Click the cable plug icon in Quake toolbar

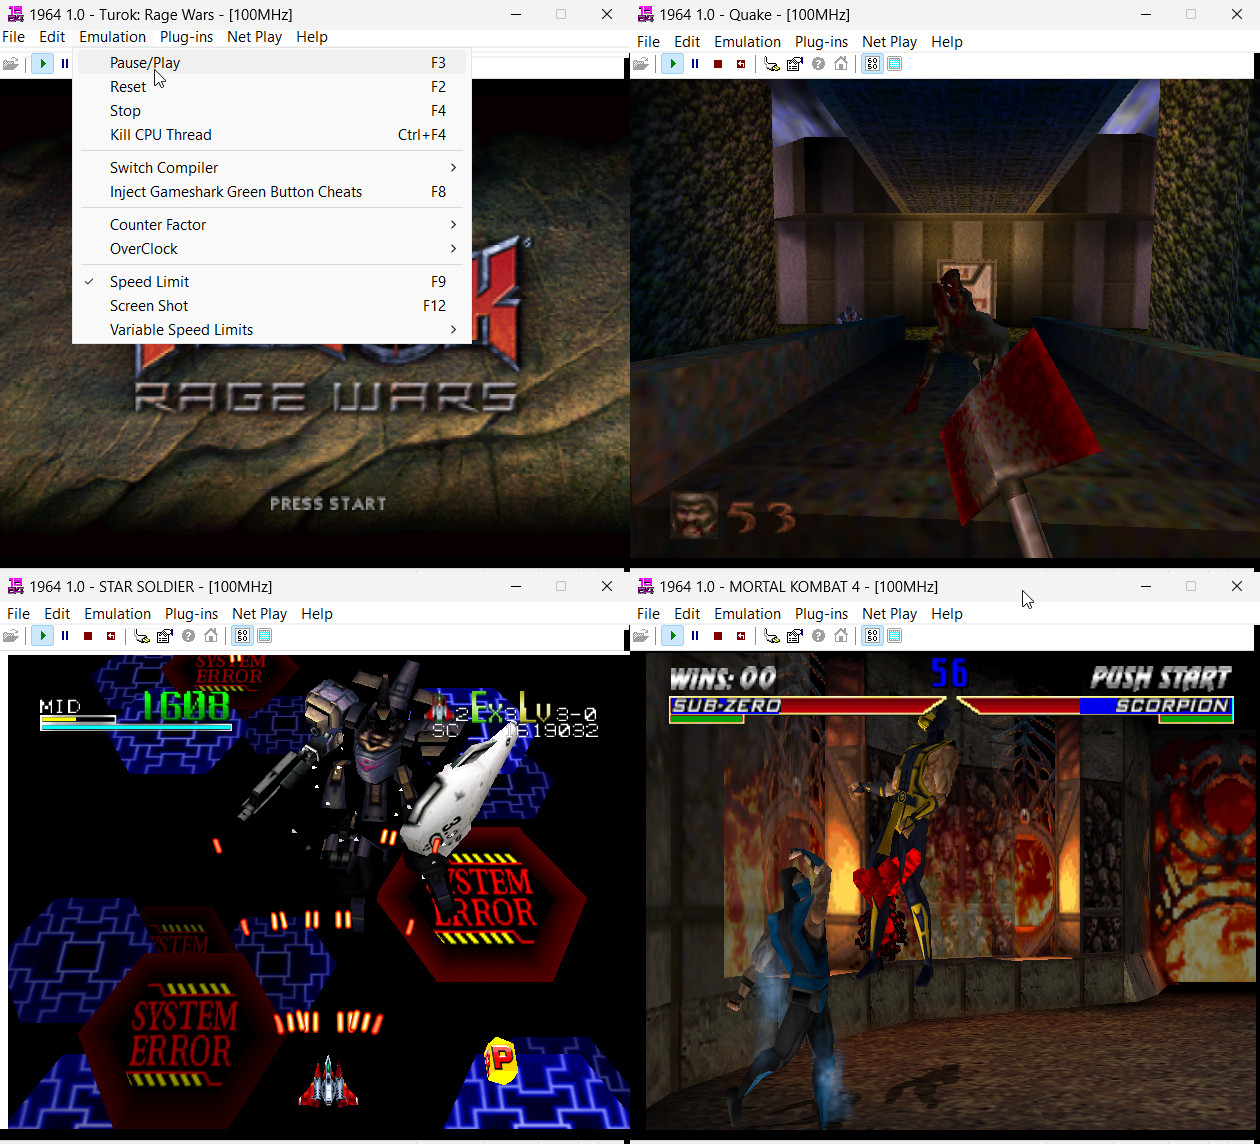(x=772, y=64)
